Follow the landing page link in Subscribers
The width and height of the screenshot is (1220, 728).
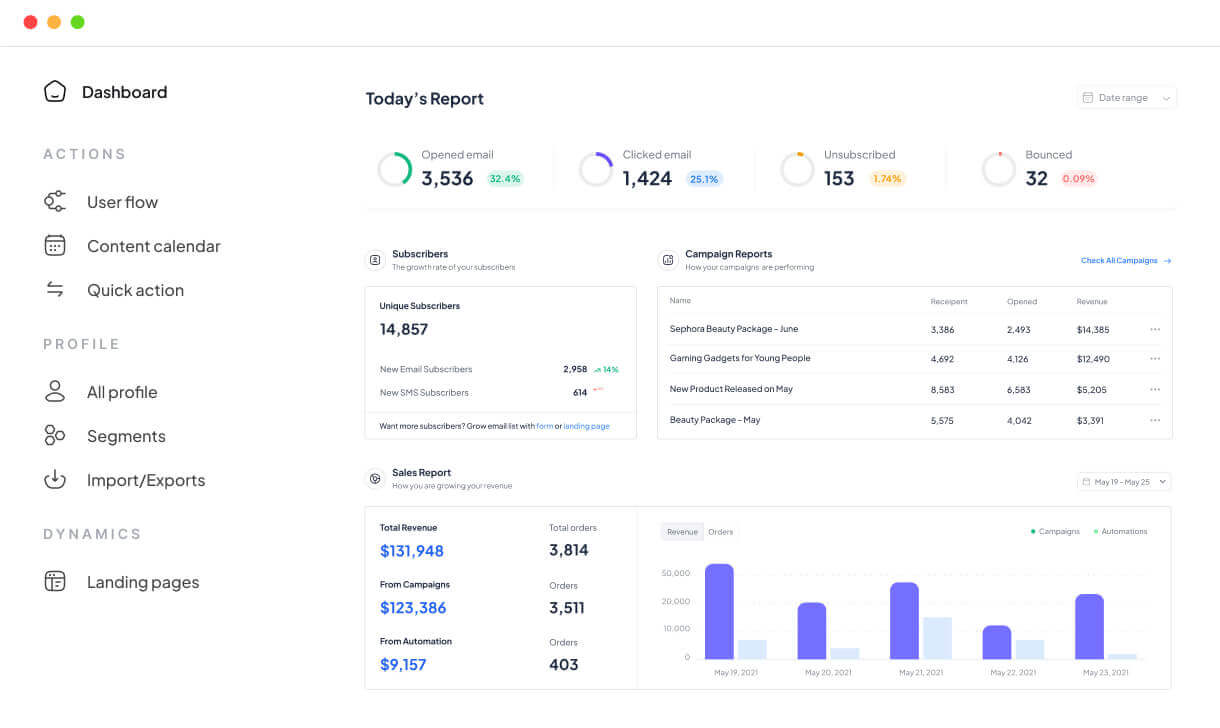click(x=586, y=426)
